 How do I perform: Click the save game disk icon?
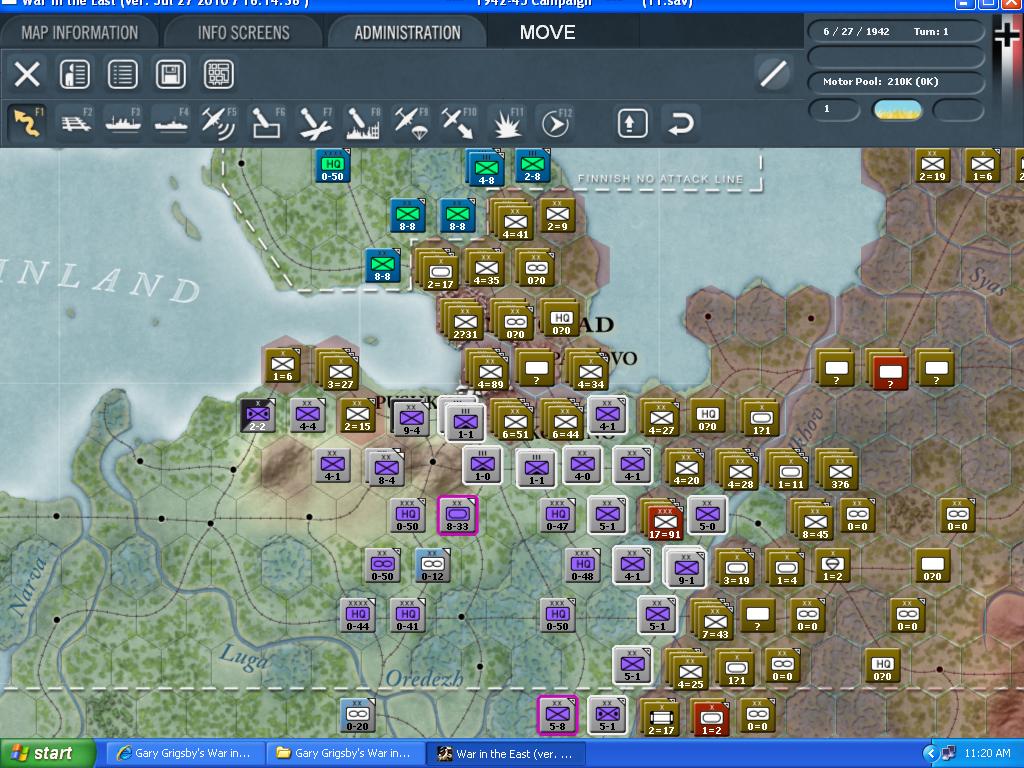[169, 74]
